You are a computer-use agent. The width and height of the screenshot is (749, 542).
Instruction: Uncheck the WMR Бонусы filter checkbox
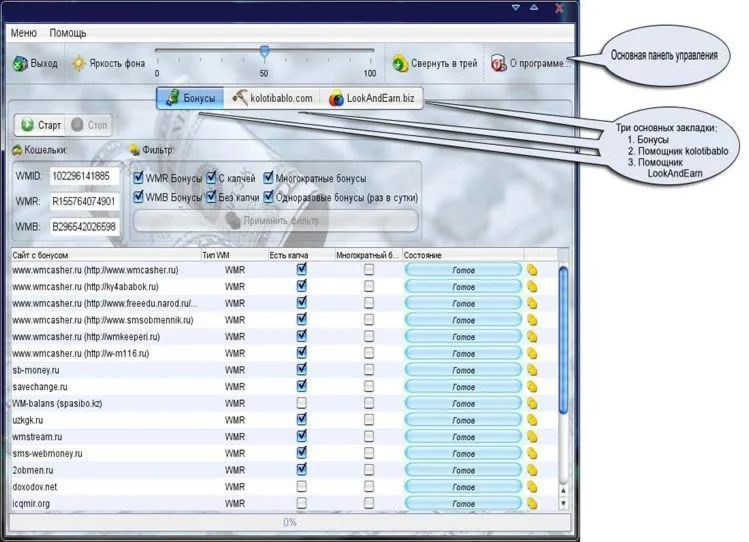138,178
